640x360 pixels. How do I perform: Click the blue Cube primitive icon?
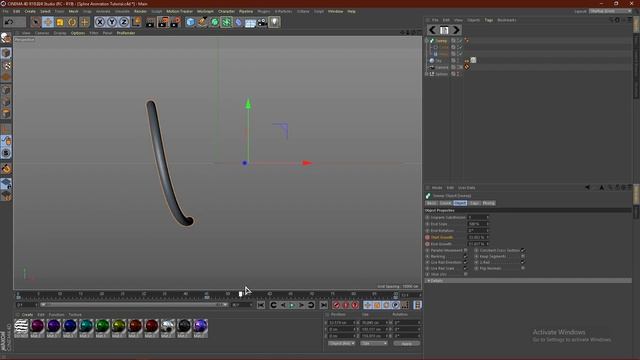coord(190,22)
